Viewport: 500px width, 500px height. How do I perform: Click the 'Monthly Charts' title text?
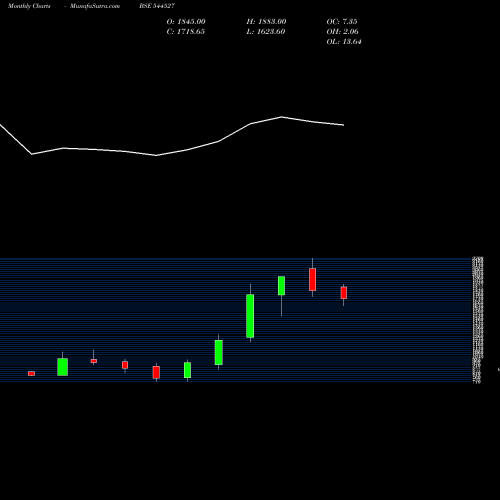coord(29,6)
